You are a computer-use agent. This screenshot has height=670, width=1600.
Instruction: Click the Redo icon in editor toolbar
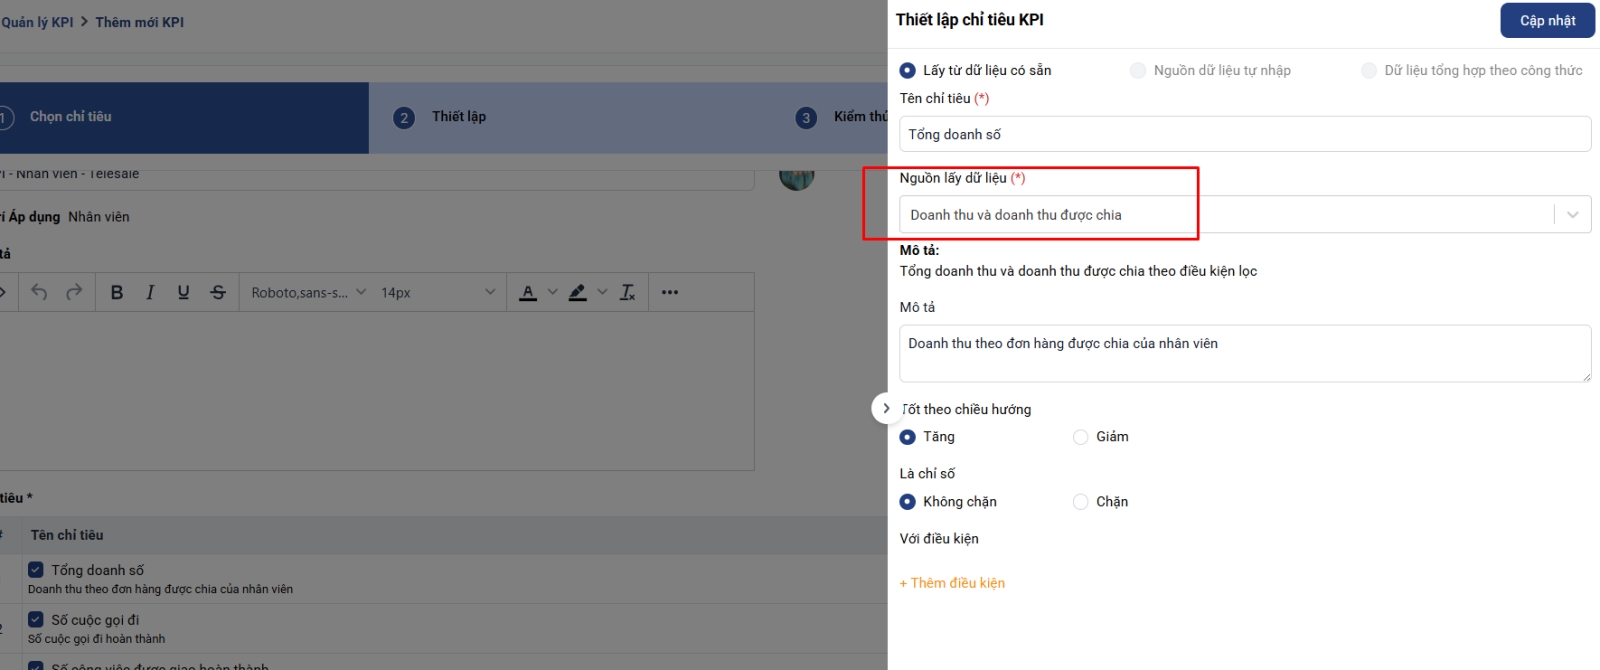74,292
